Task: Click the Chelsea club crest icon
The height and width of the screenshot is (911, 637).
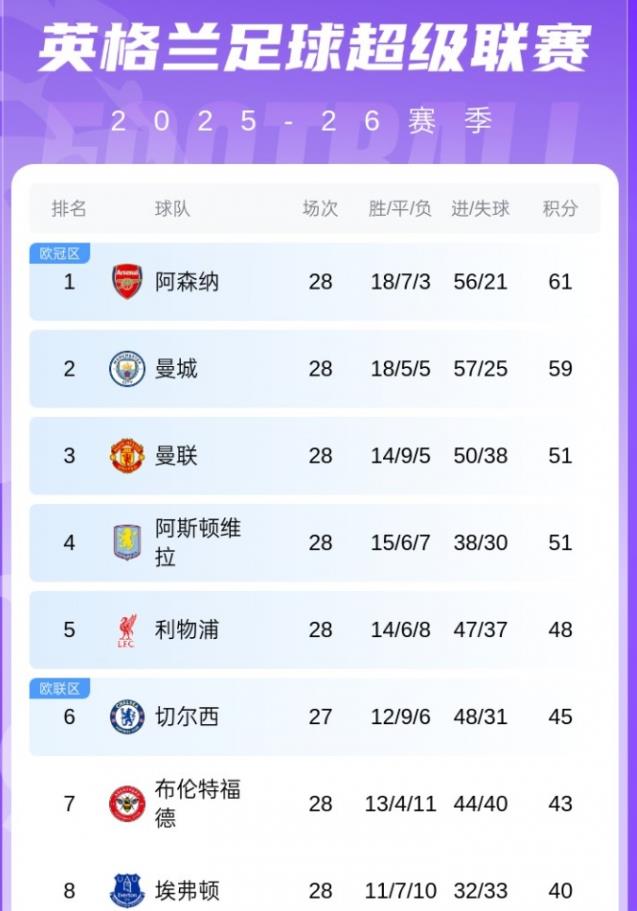Action: click(x=127, y=717)
